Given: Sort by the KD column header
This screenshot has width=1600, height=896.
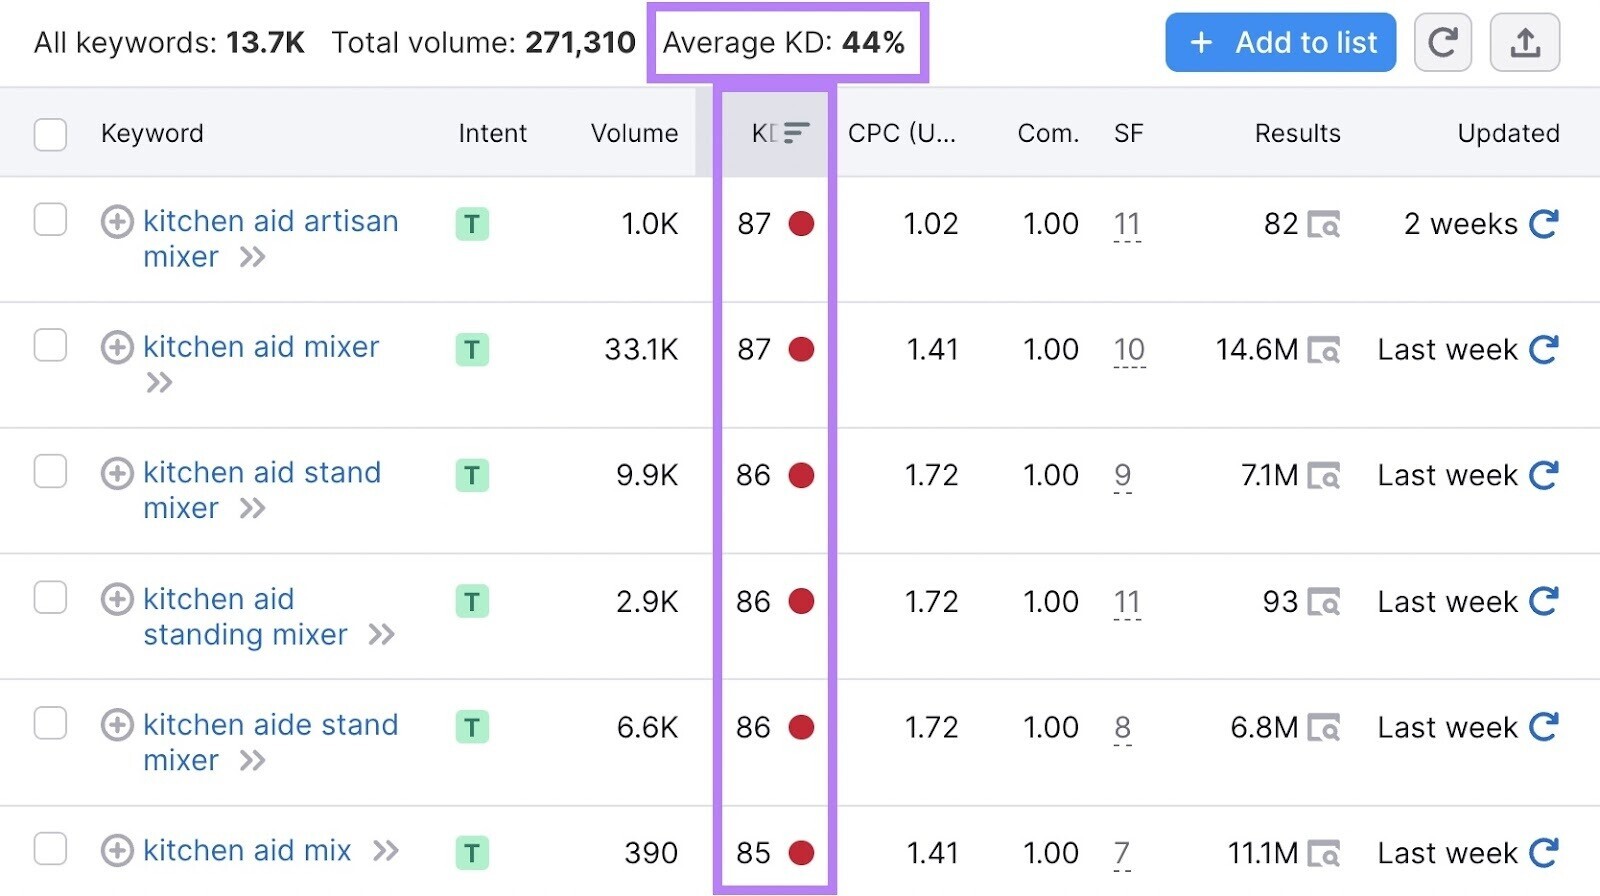Looking at the screenshot, I should (x=780, y=133).
